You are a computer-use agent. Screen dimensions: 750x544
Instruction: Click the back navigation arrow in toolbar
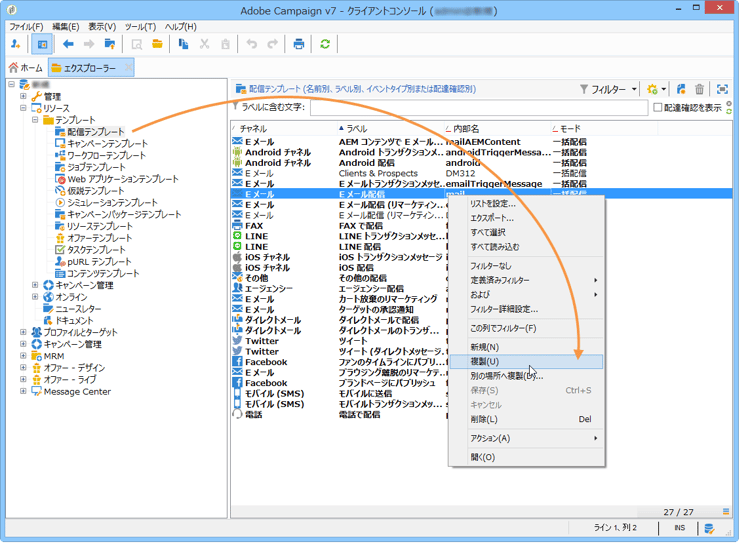coord(68,44)
